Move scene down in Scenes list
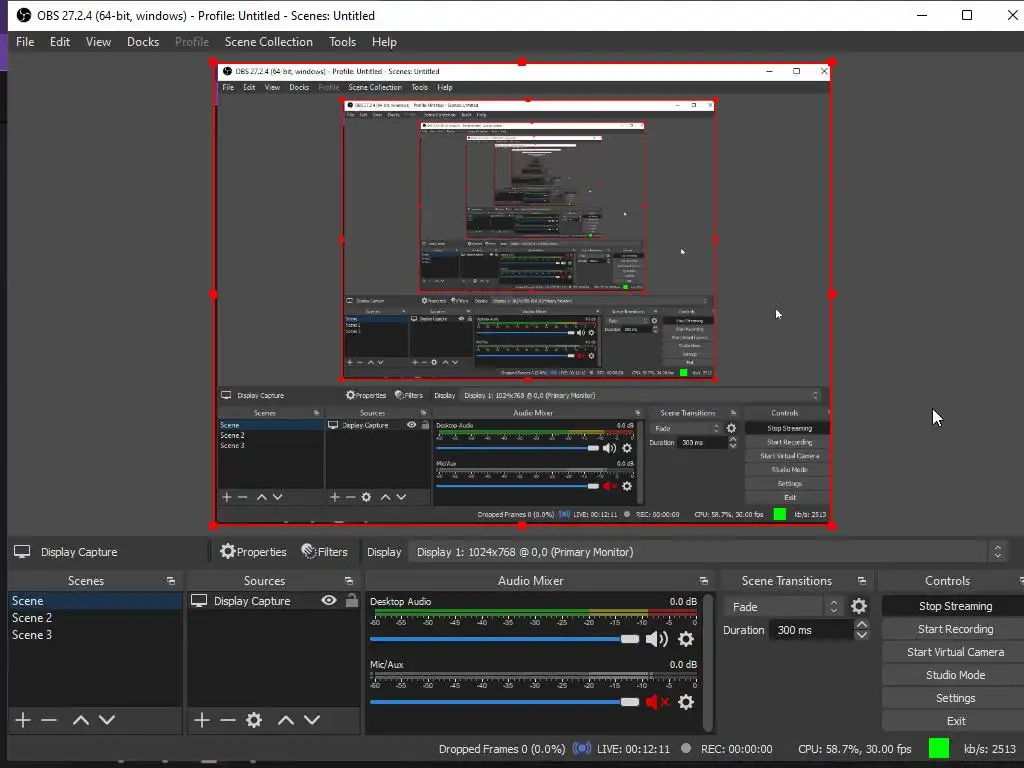 (x=107, y=720)
